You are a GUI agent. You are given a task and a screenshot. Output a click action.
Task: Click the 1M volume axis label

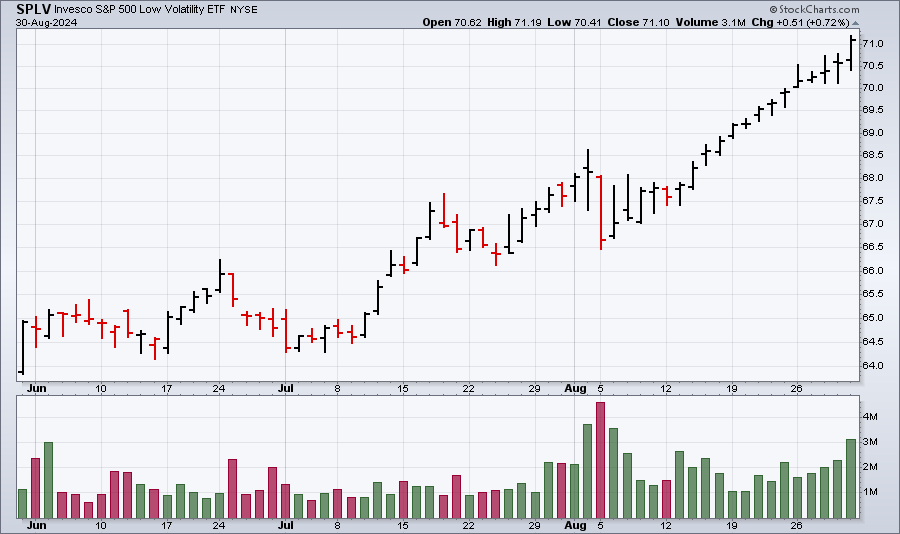870,492
